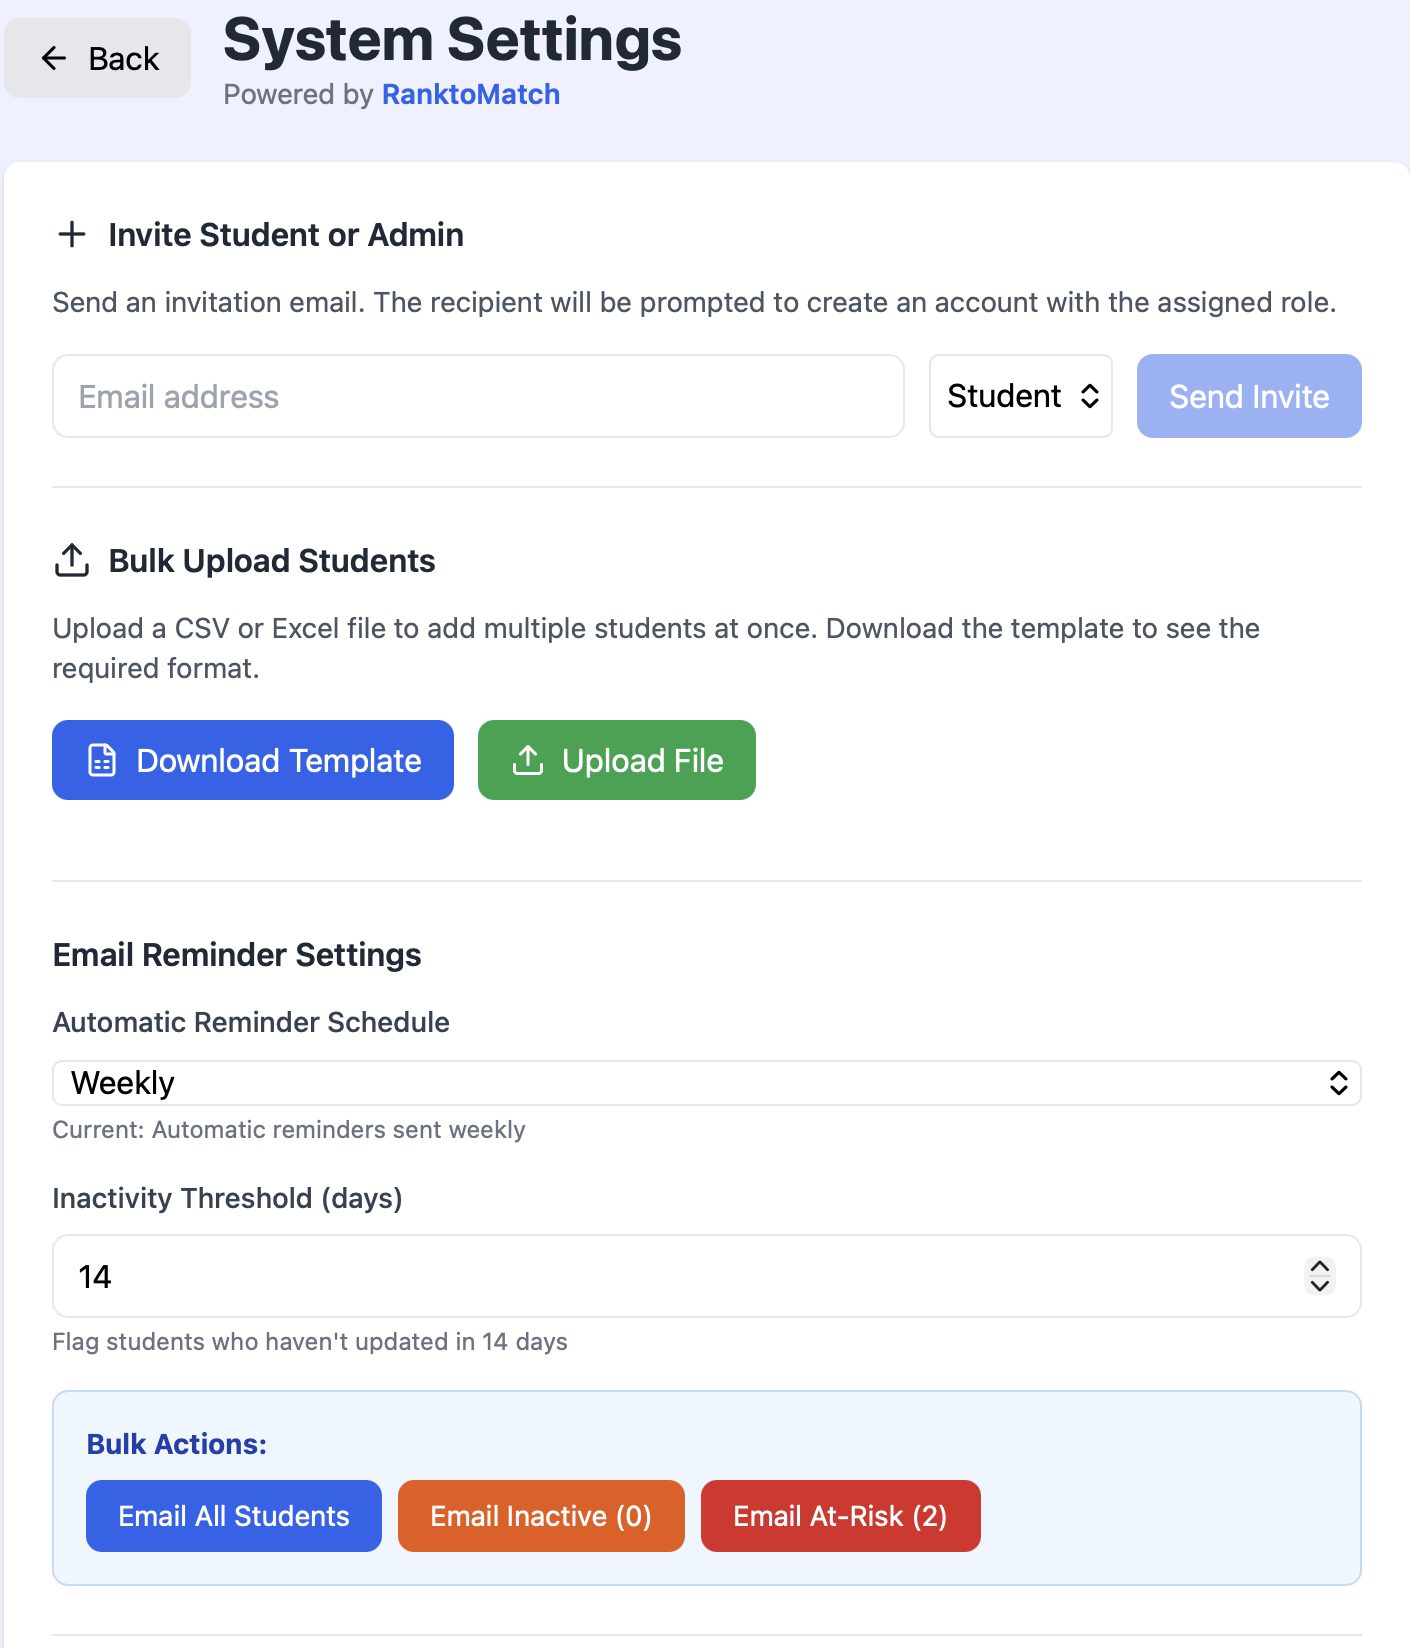
Task: Open the role dropdown currently showing Student
Action: (x=1020, y=396)
